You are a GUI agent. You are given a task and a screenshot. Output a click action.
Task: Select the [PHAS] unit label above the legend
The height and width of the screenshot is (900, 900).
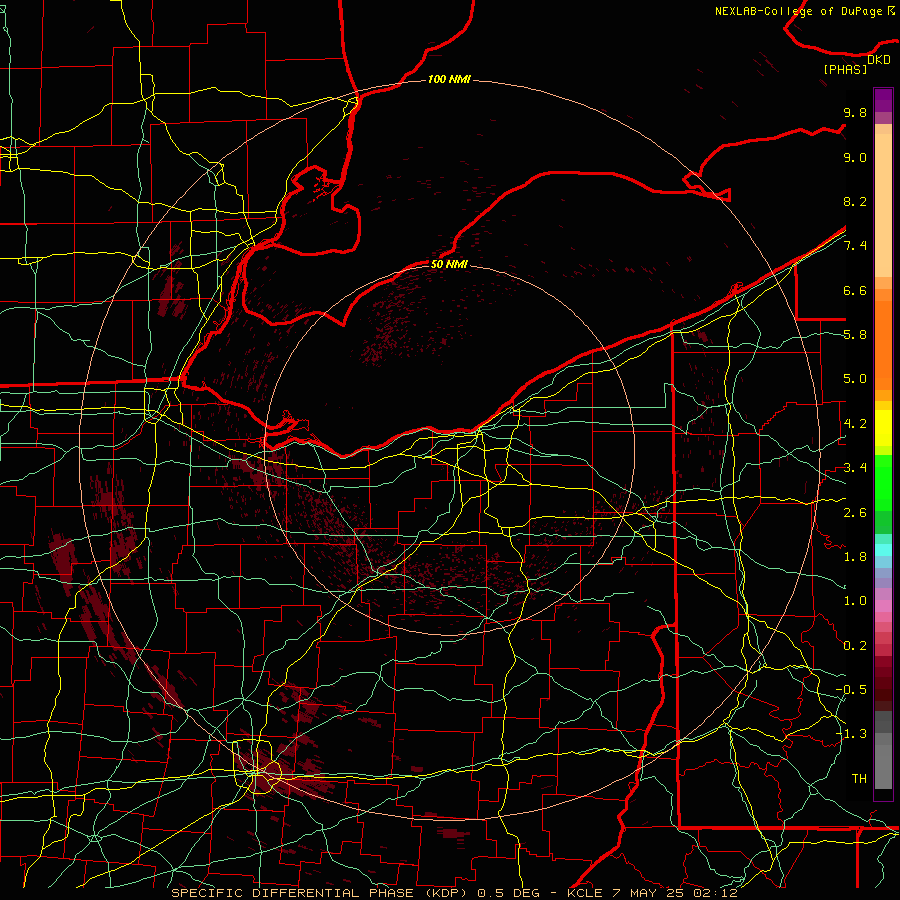(x=845, y=70)
